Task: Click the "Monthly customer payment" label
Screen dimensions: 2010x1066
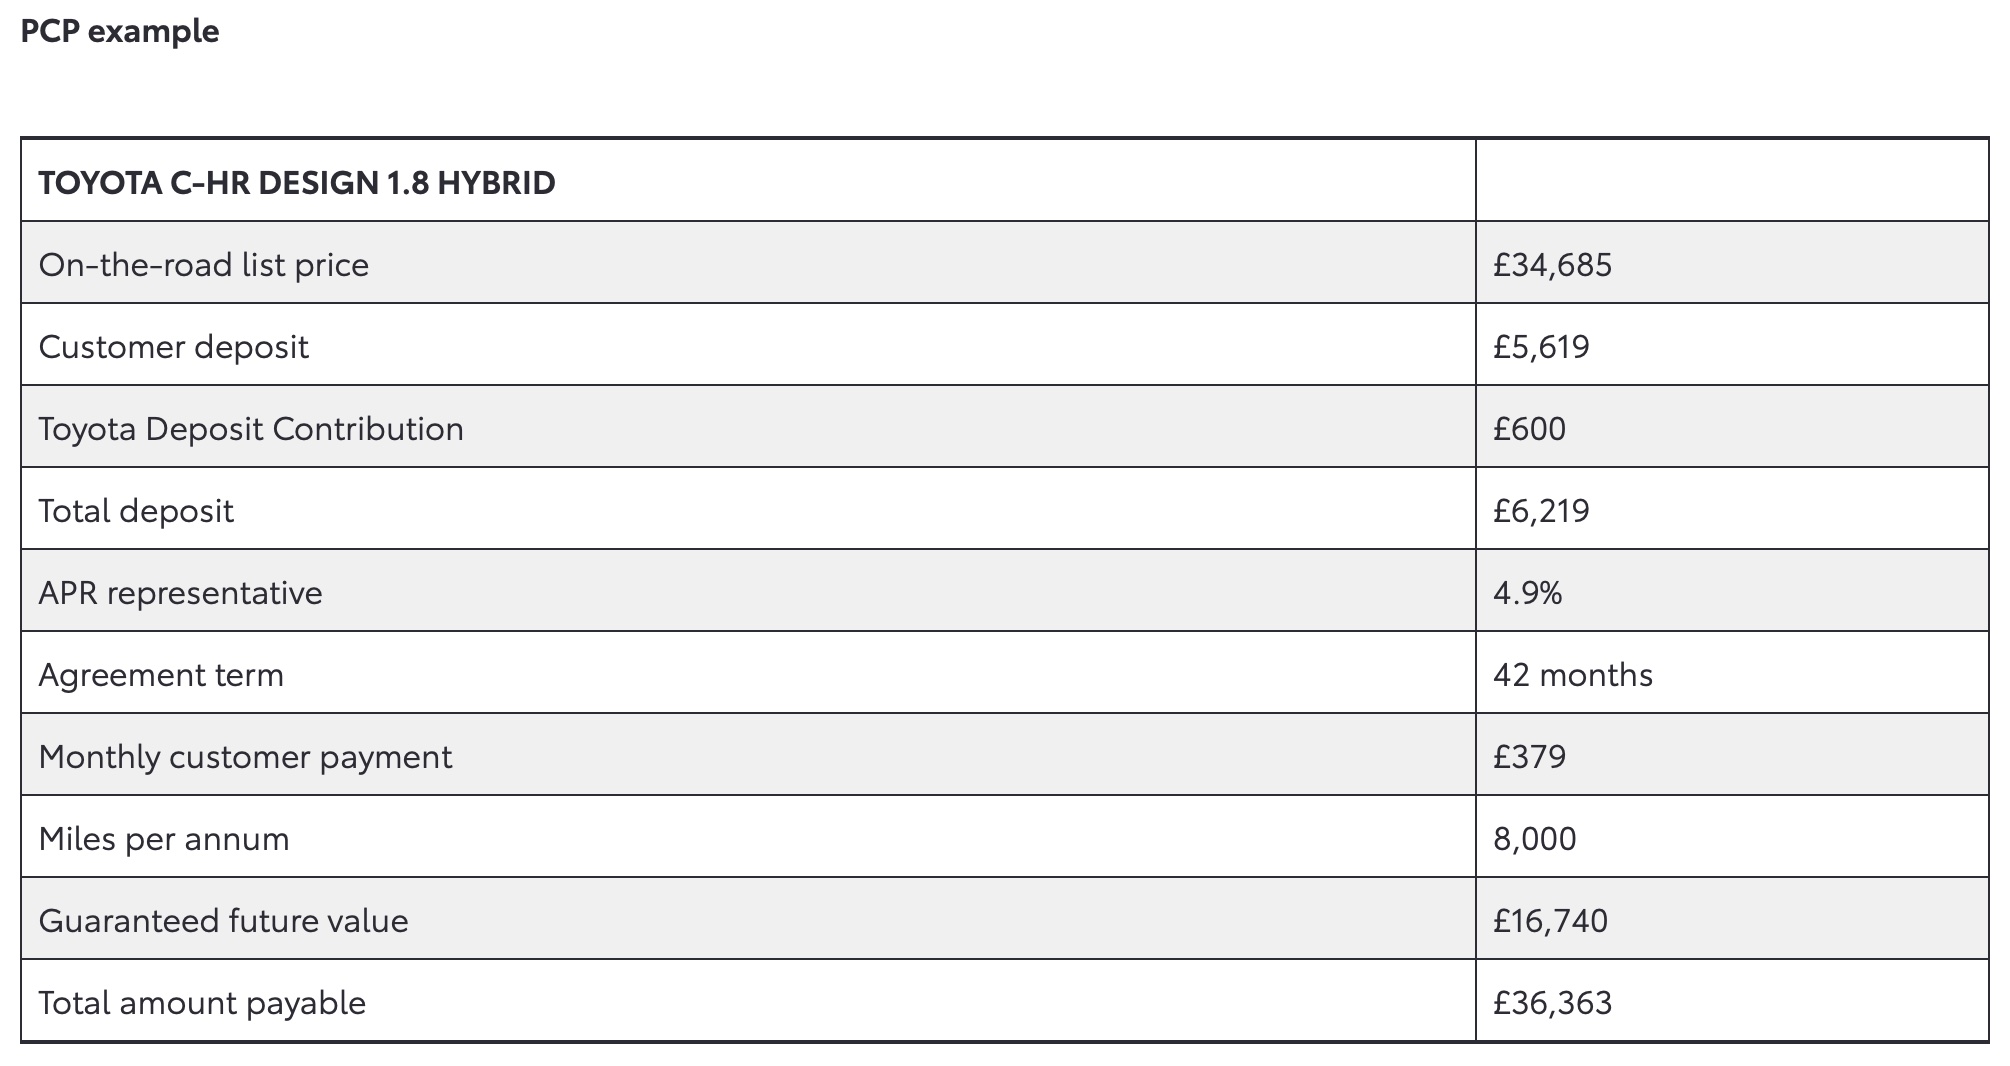Action: pos(245,757)
